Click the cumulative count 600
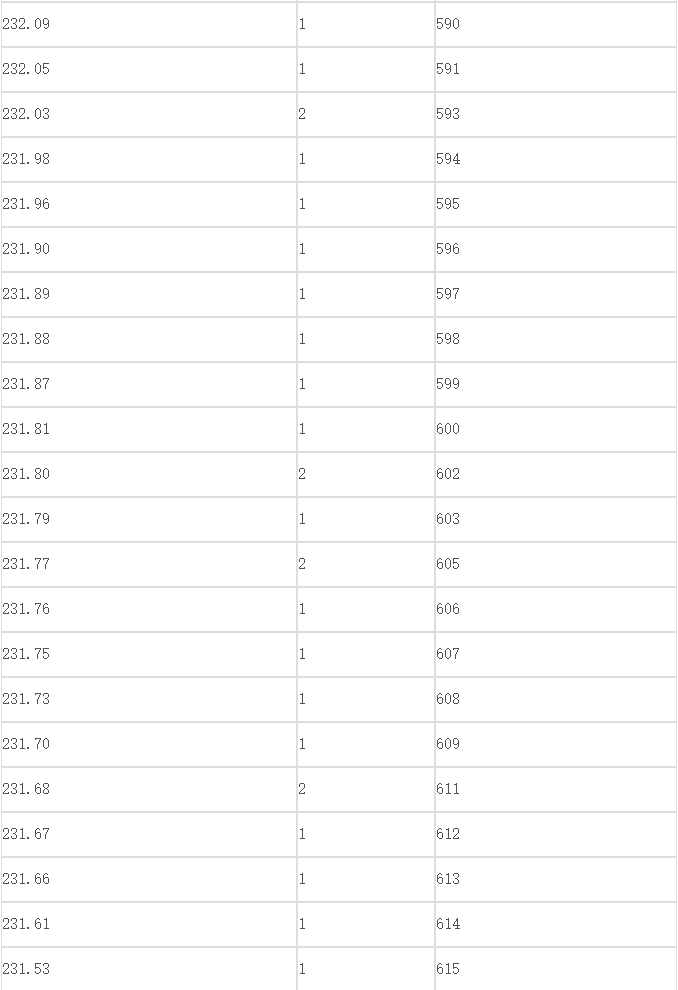 (556, 429)
